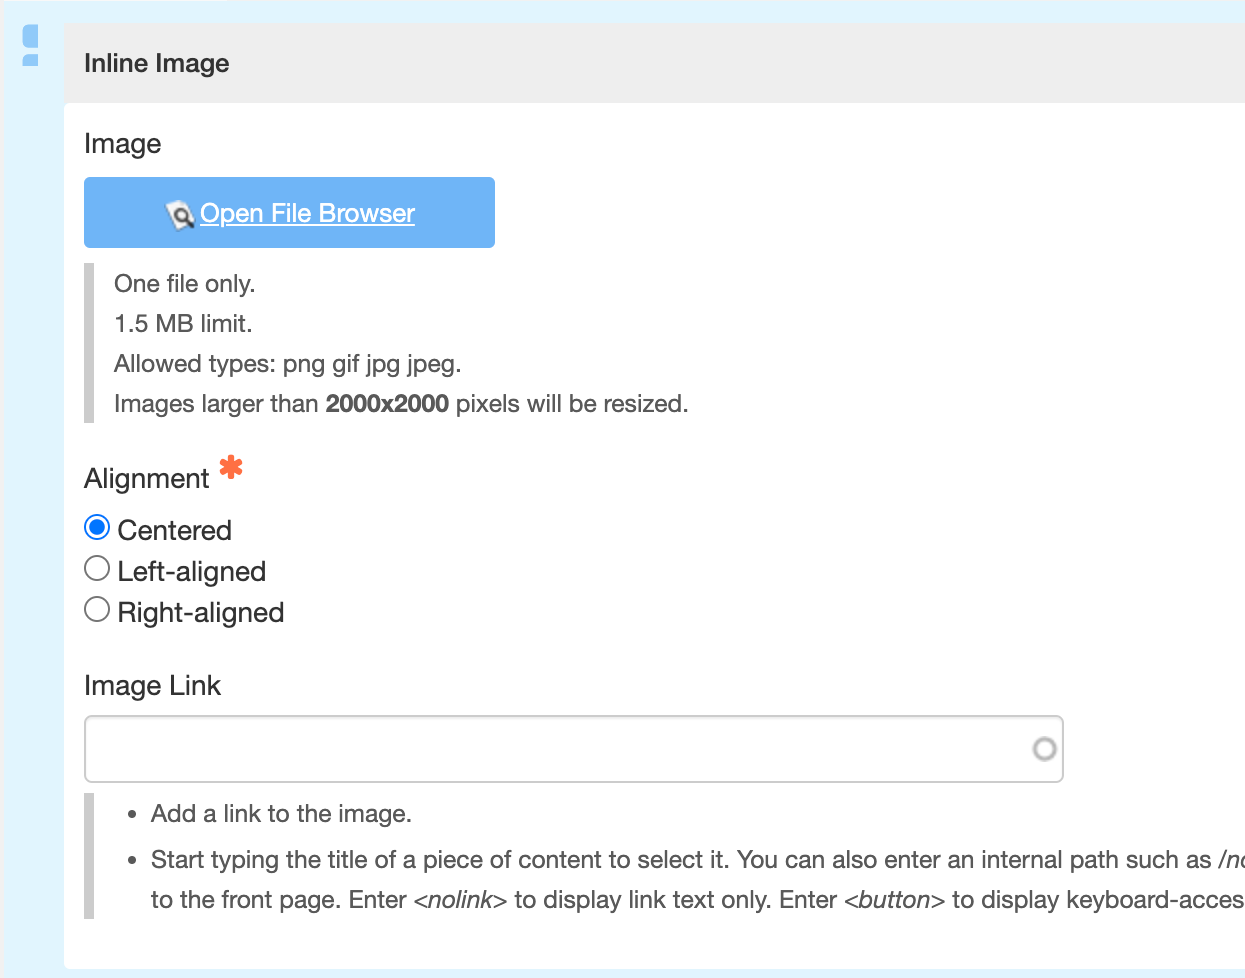The image size is (1245, 978).
Task: Collapse the Inline Image section header
Action: coord(156,63)
